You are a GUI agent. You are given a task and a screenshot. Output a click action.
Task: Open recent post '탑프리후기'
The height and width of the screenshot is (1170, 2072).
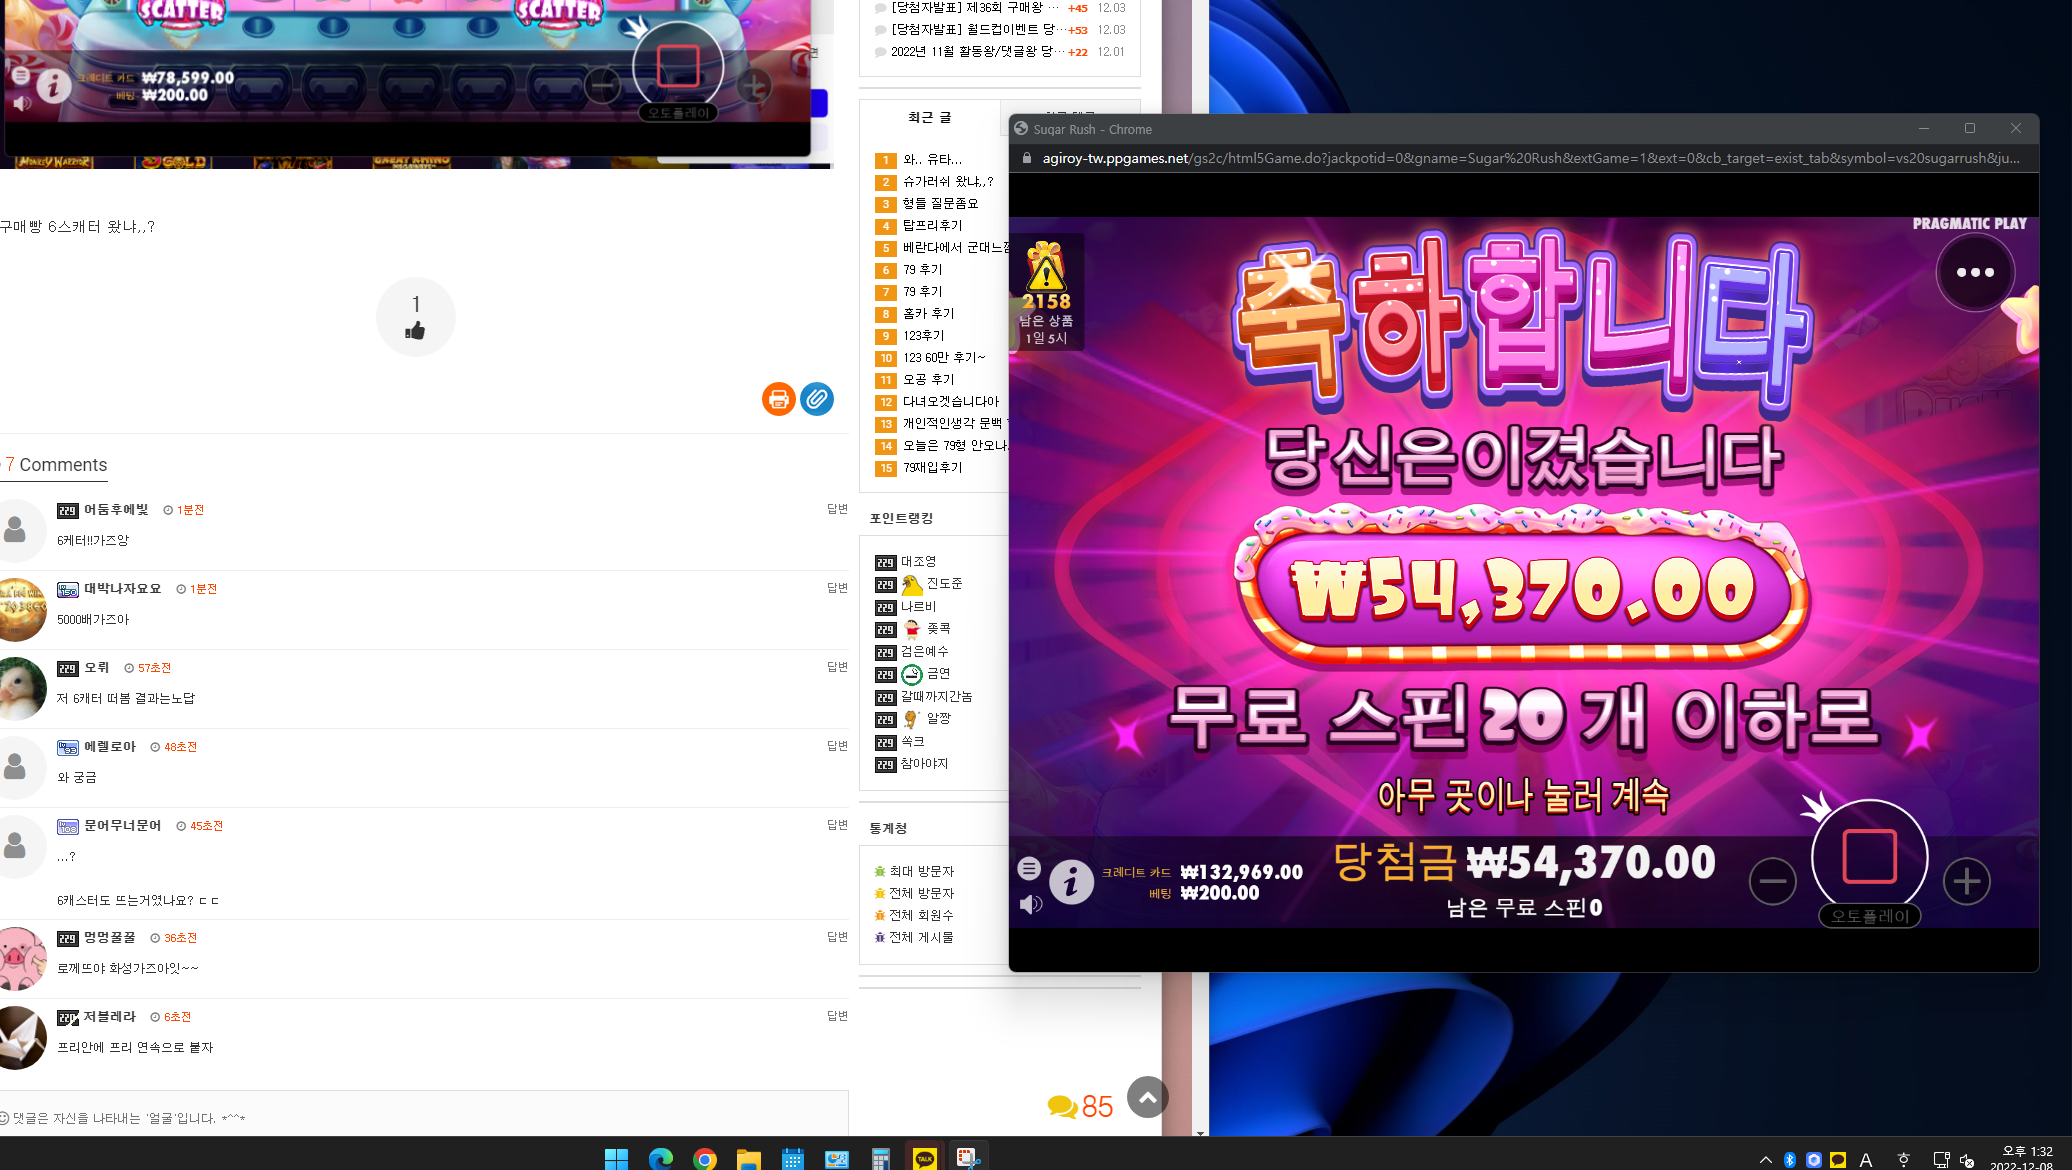point(932,225)
